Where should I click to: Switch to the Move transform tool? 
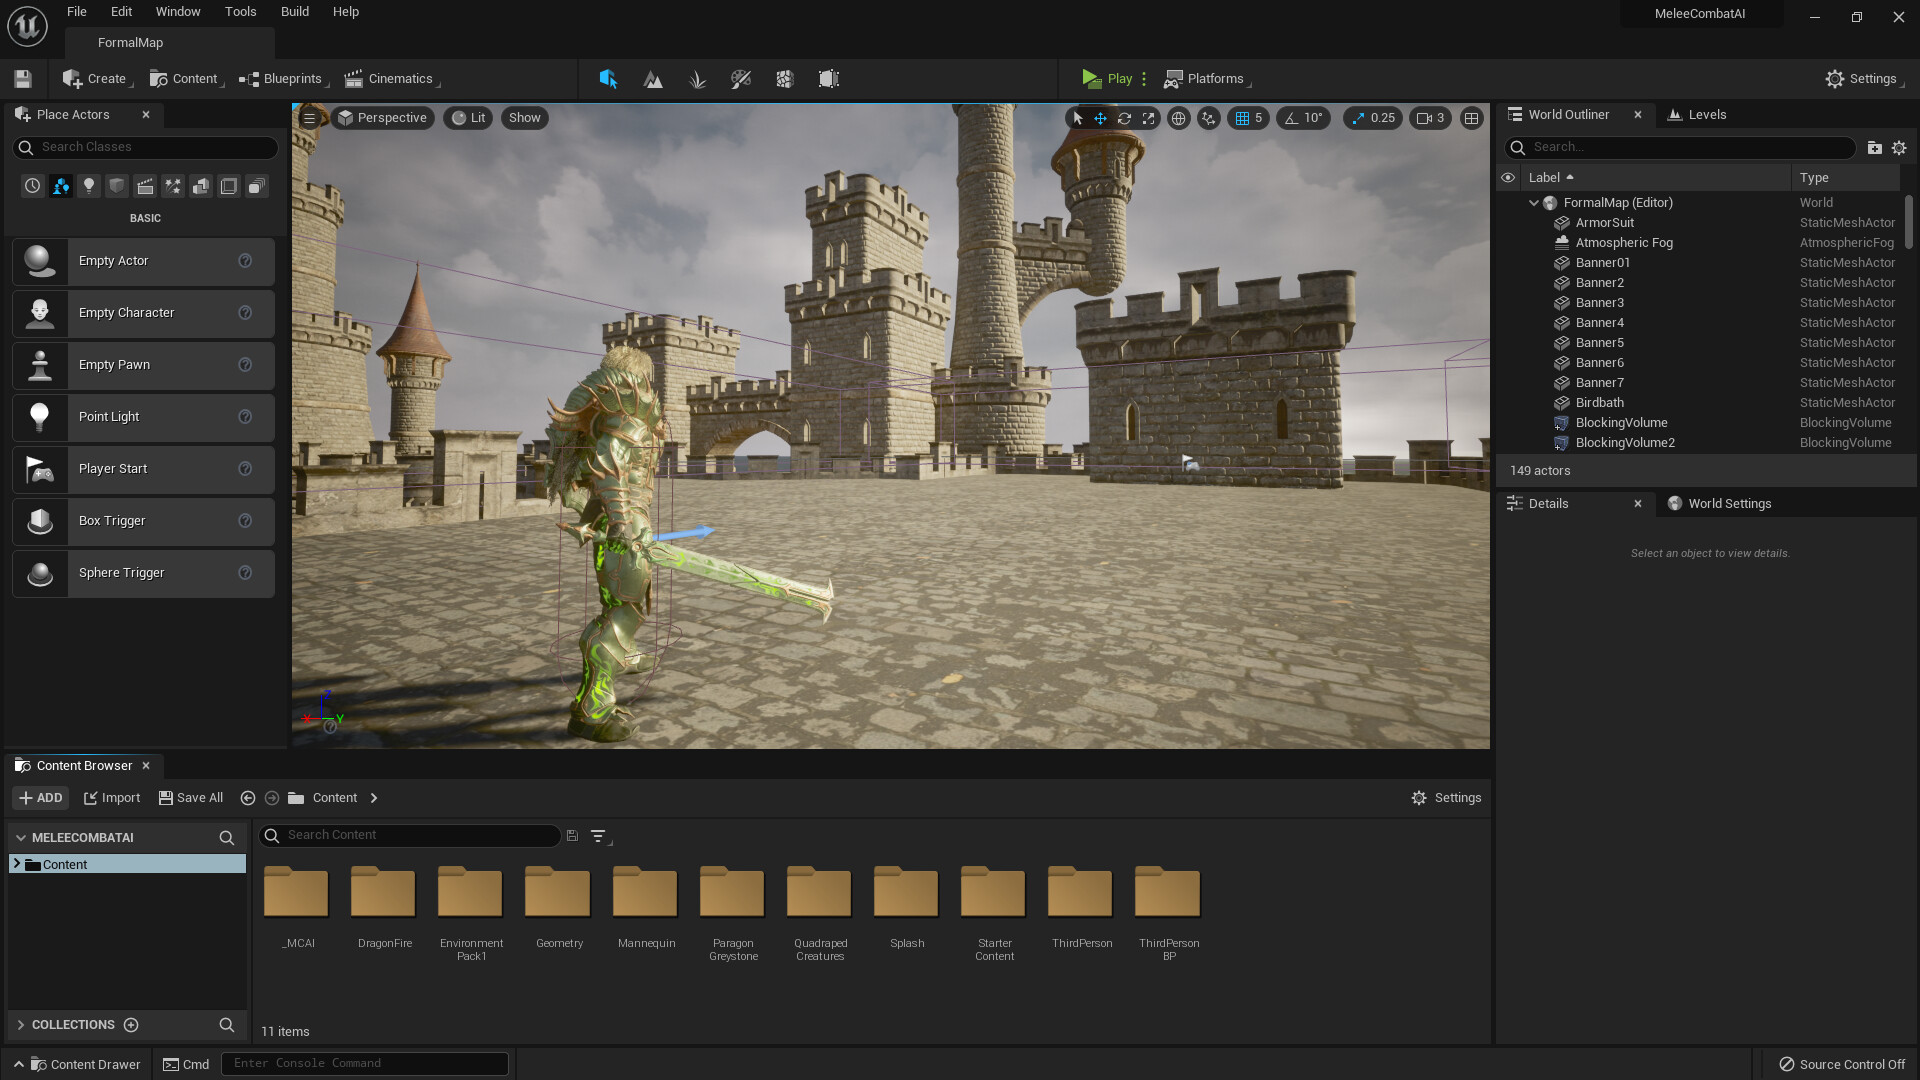pos(1100,118)
